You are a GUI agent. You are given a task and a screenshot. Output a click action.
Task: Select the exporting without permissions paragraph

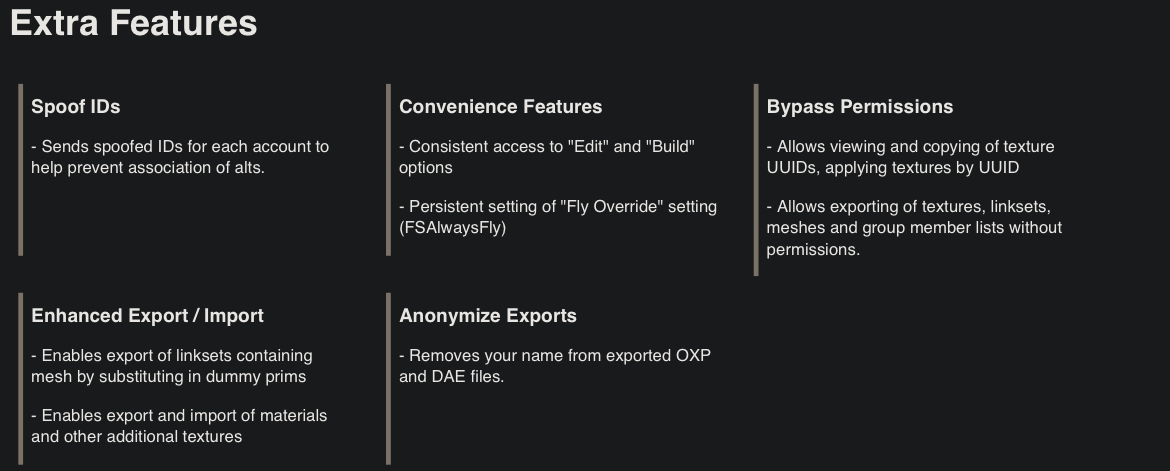click(914, 228)
